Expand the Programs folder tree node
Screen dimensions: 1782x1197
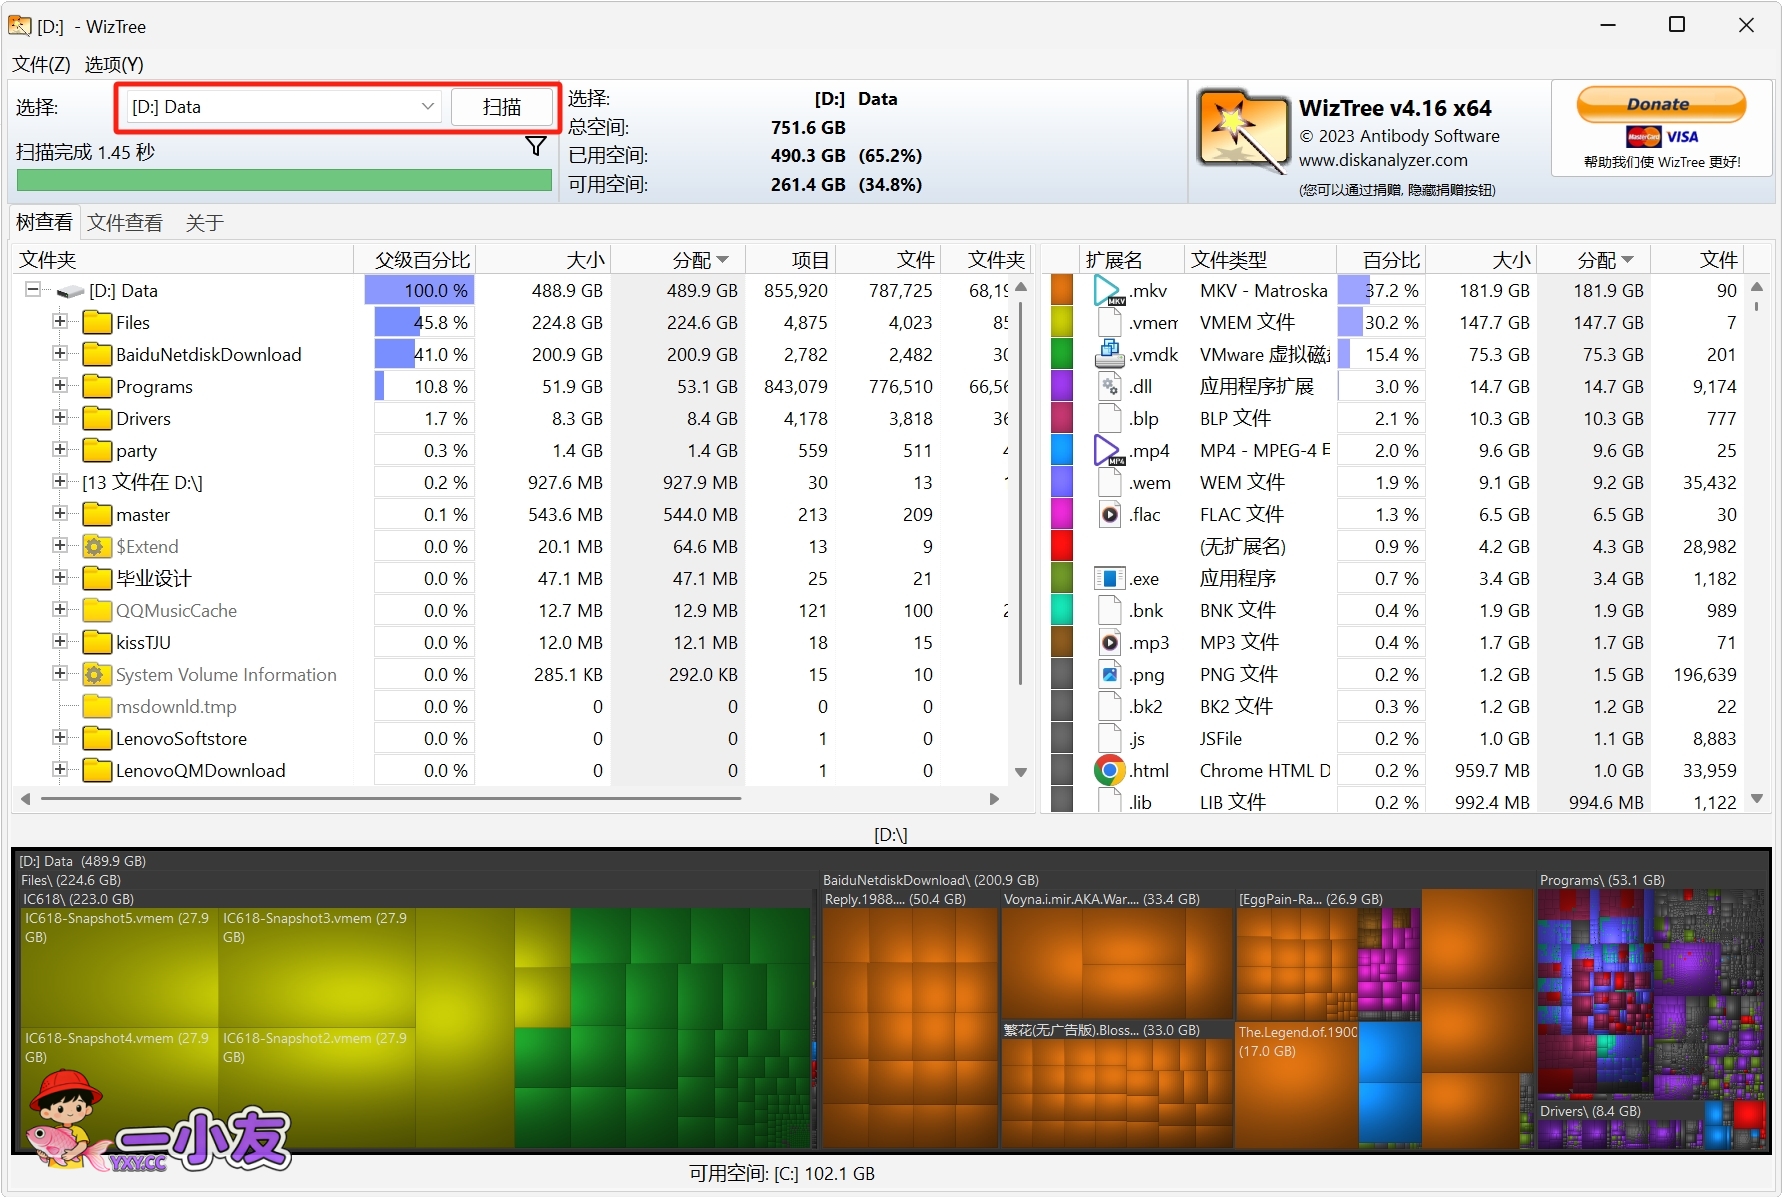(x=60, y=386)
